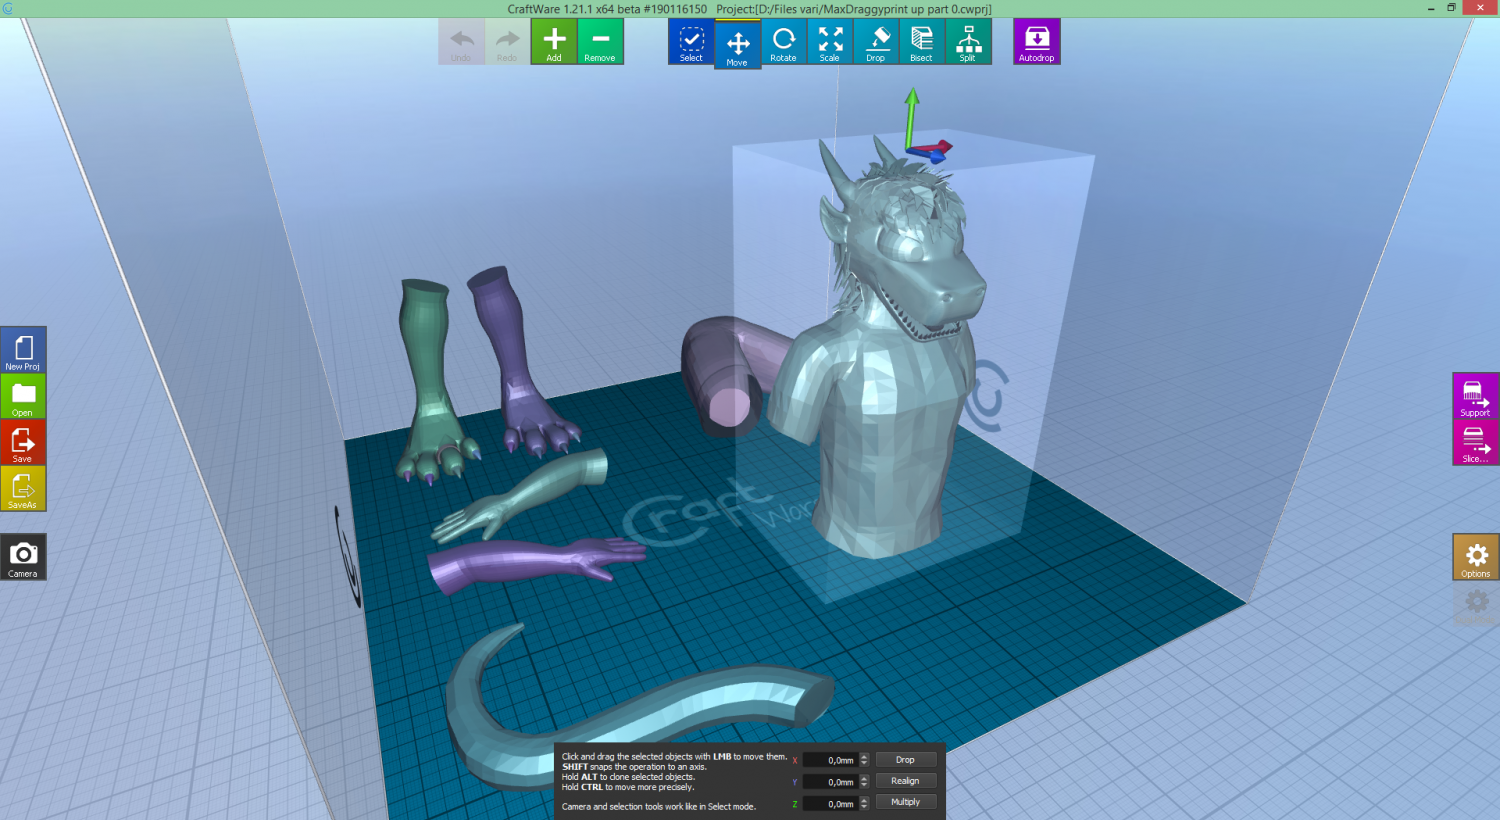Open the Options settings panel

pyautogui.click(x=1476, y=557)
